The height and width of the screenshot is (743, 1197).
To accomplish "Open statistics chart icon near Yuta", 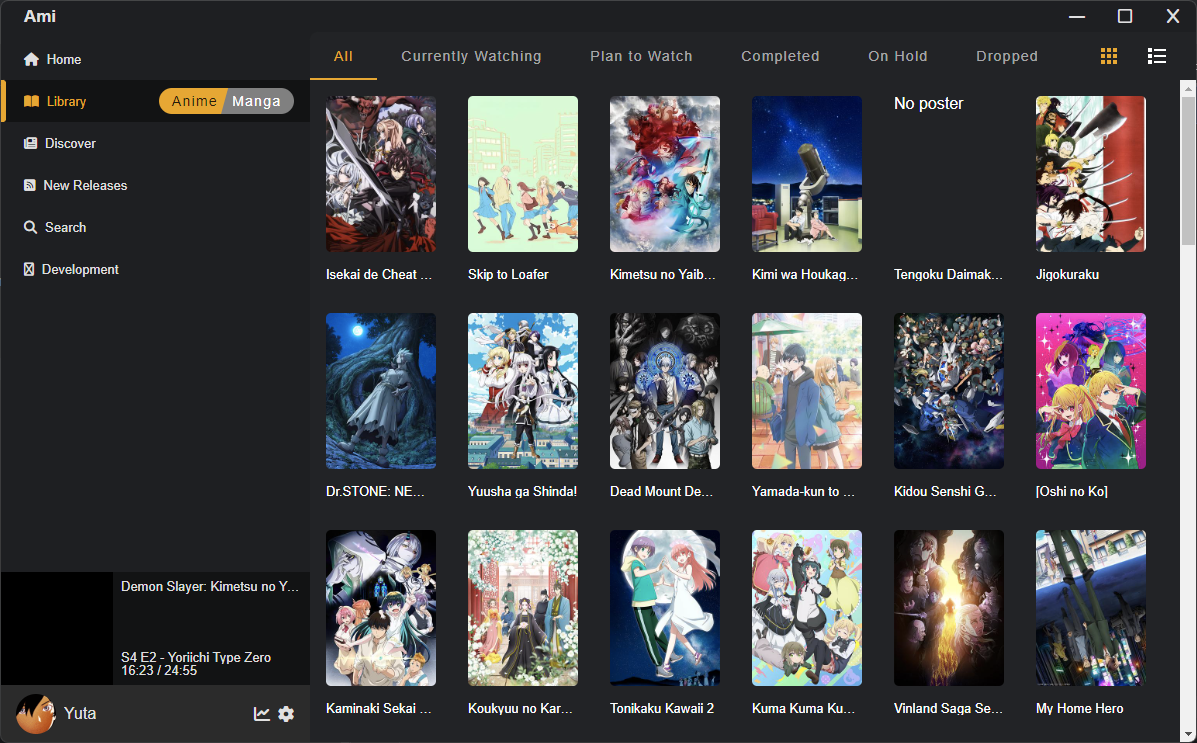I will pos(262,714).
